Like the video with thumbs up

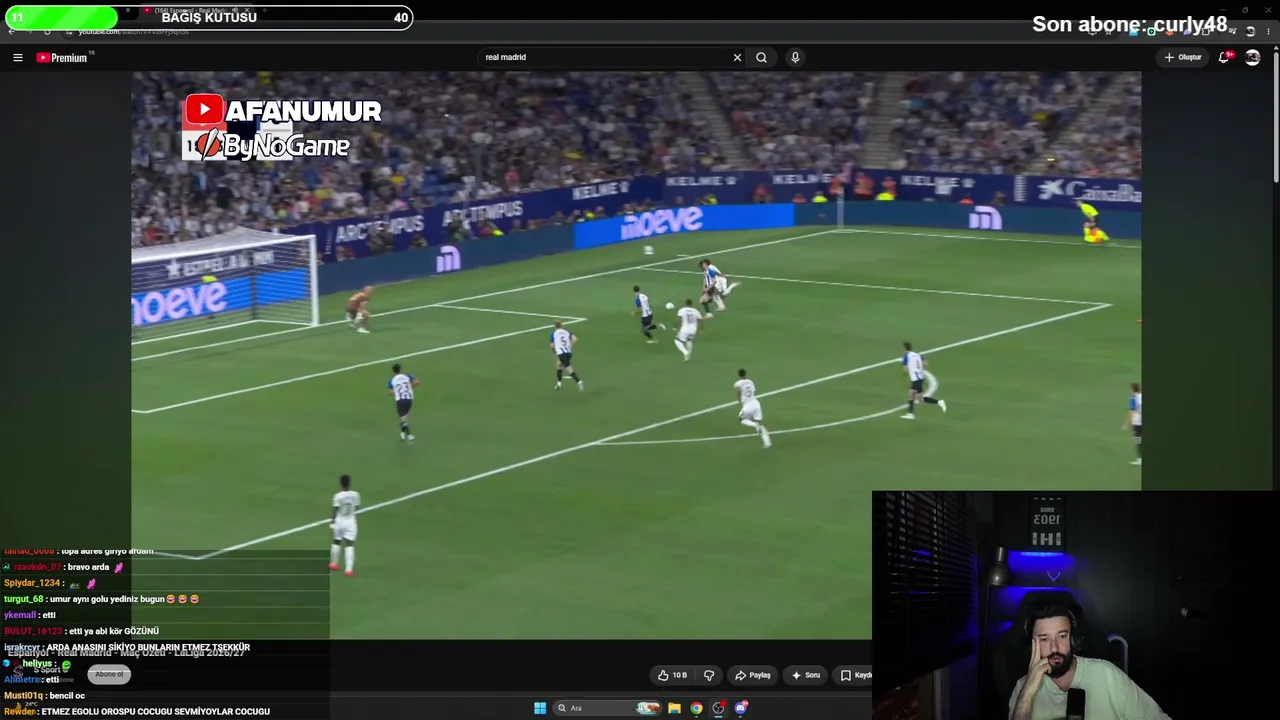pos(672,676)
